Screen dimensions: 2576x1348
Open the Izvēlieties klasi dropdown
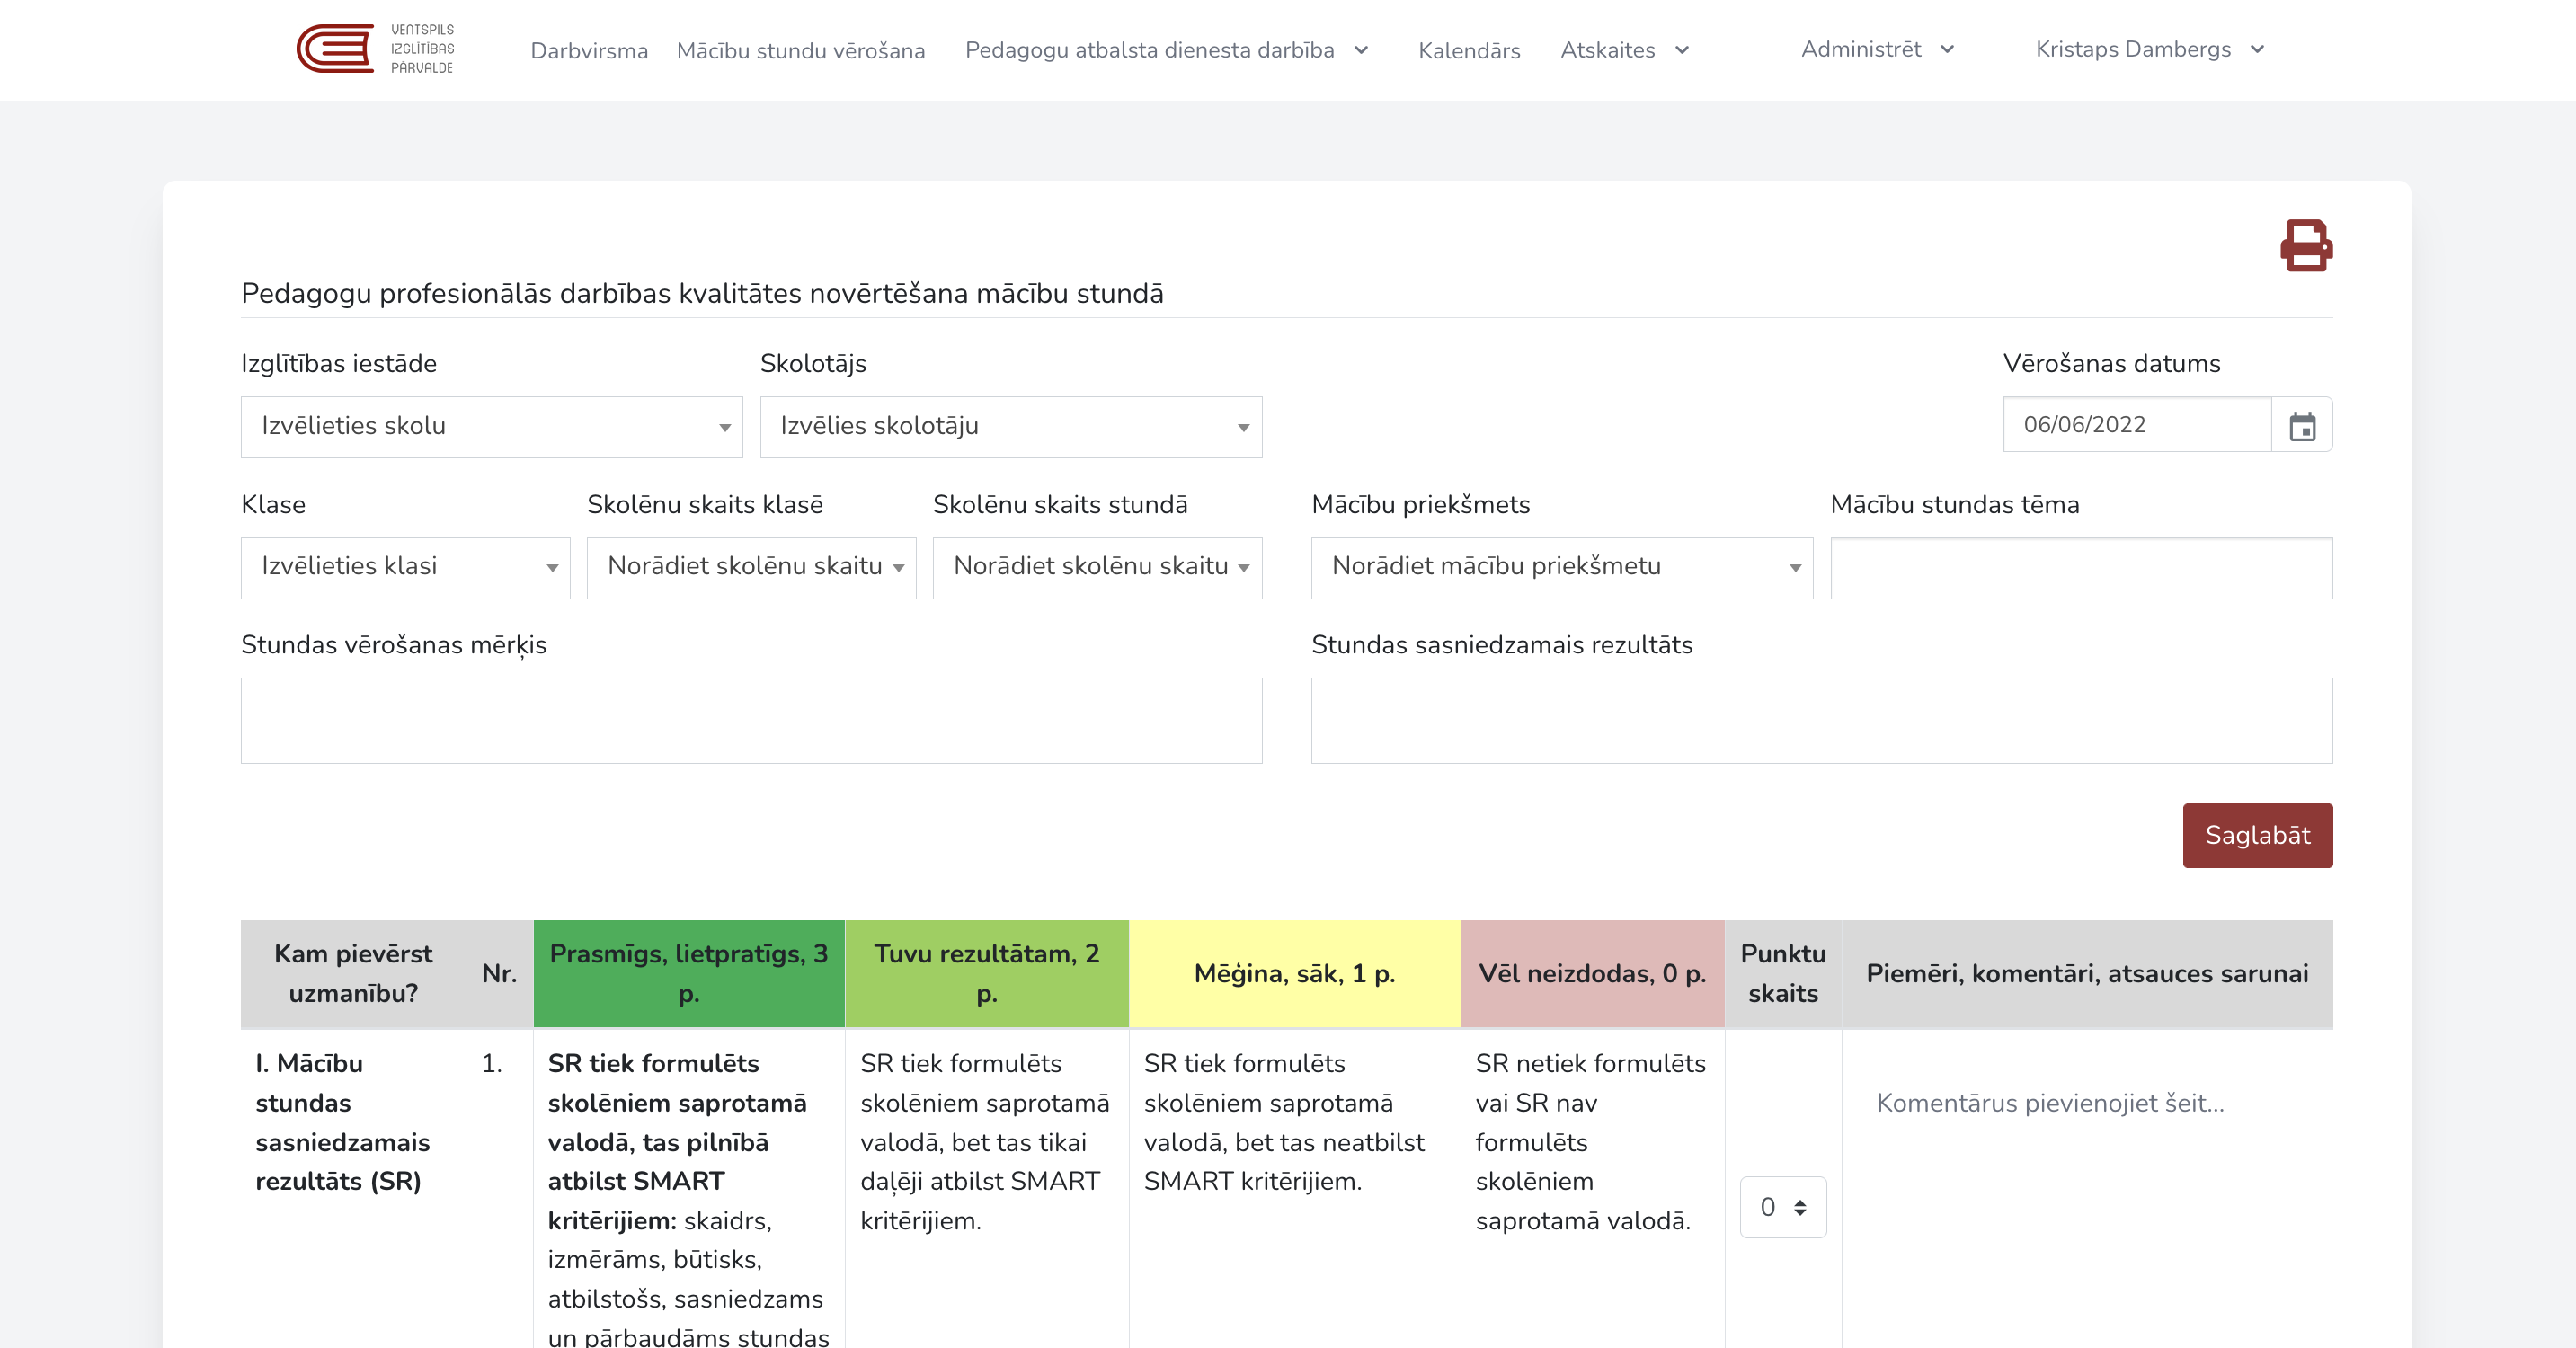pyautogui.click(x=405, y=567)
